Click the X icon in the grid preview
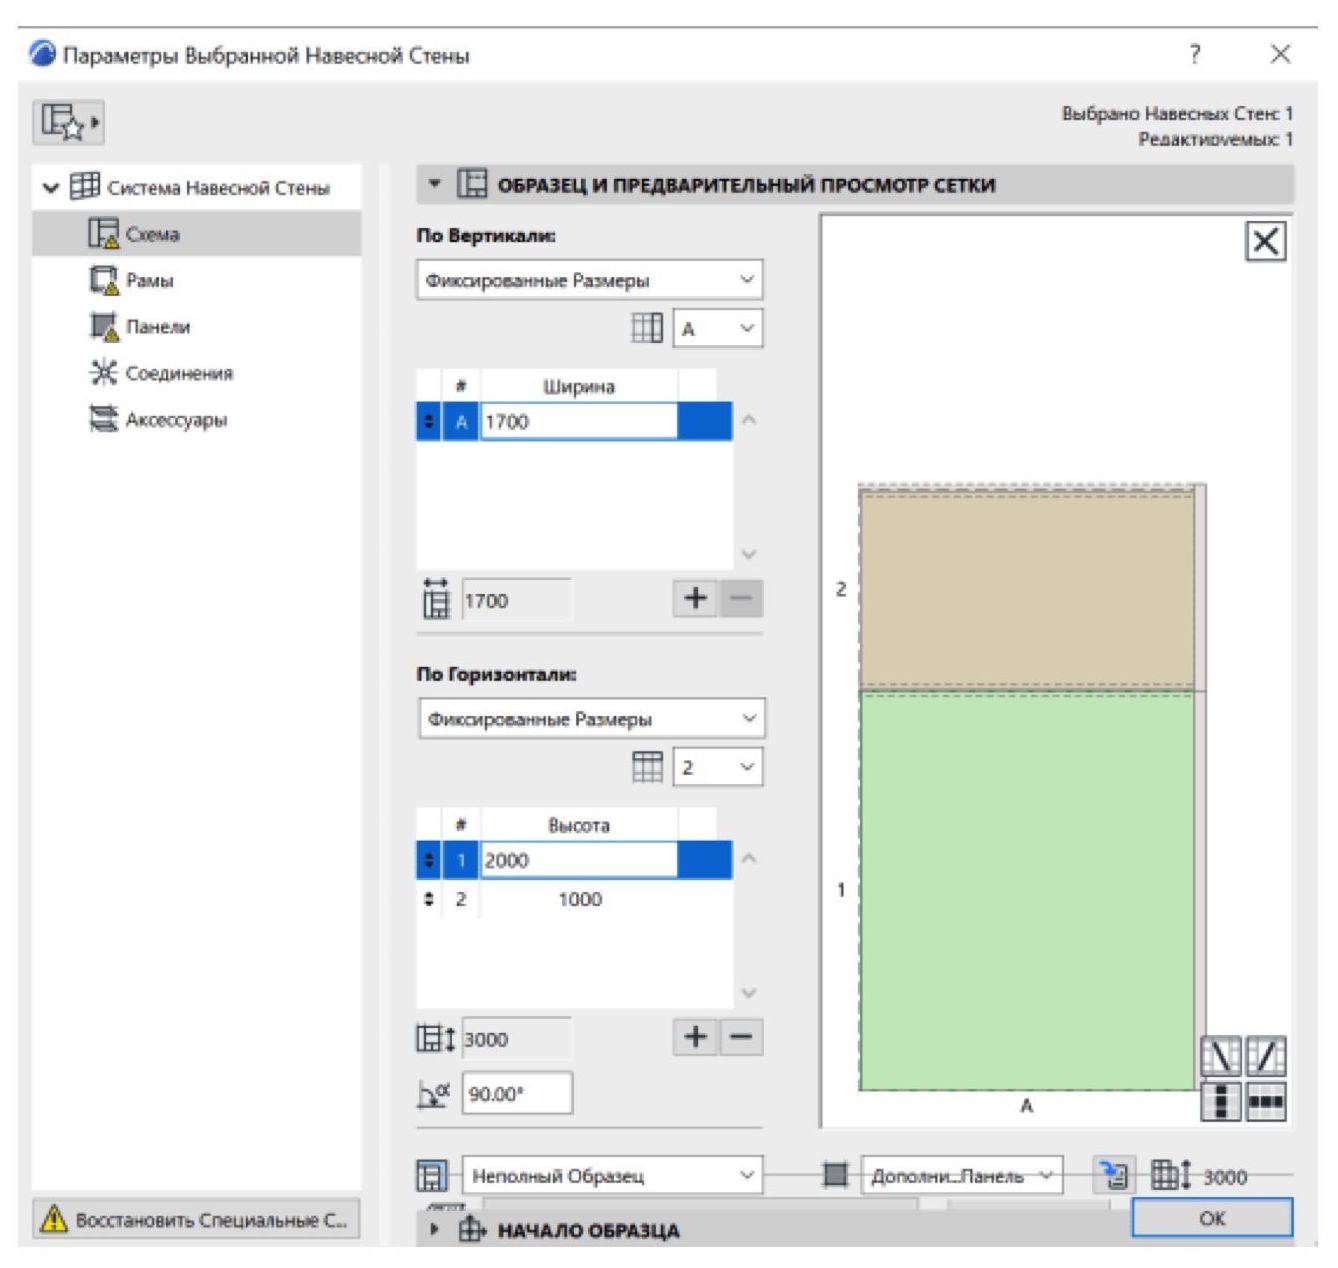Screen dimensions: 1338x1268 coord(1265,241)
